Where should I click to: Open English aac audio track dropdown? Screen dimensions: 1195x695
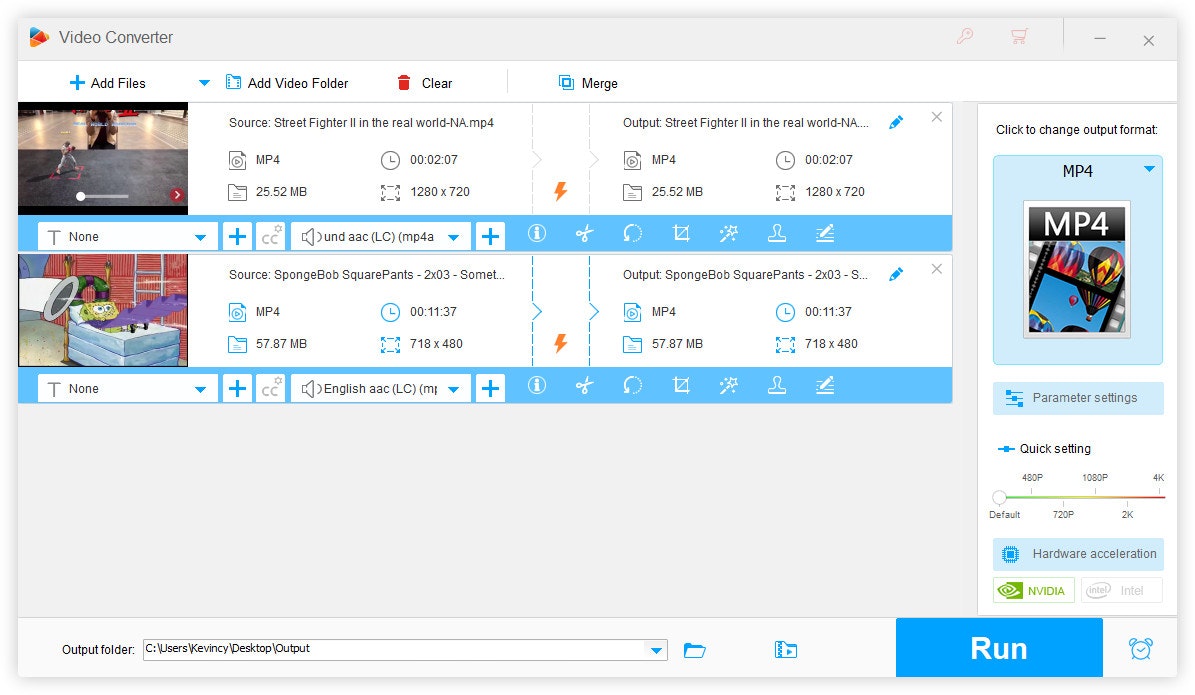(380, 389)
